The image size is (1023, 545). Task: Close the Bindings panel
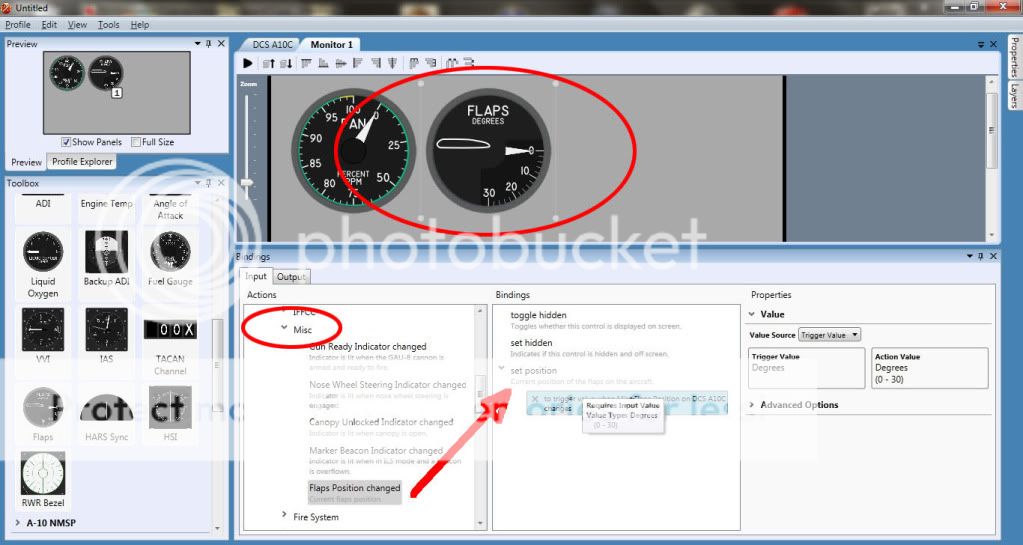[994, 257]
